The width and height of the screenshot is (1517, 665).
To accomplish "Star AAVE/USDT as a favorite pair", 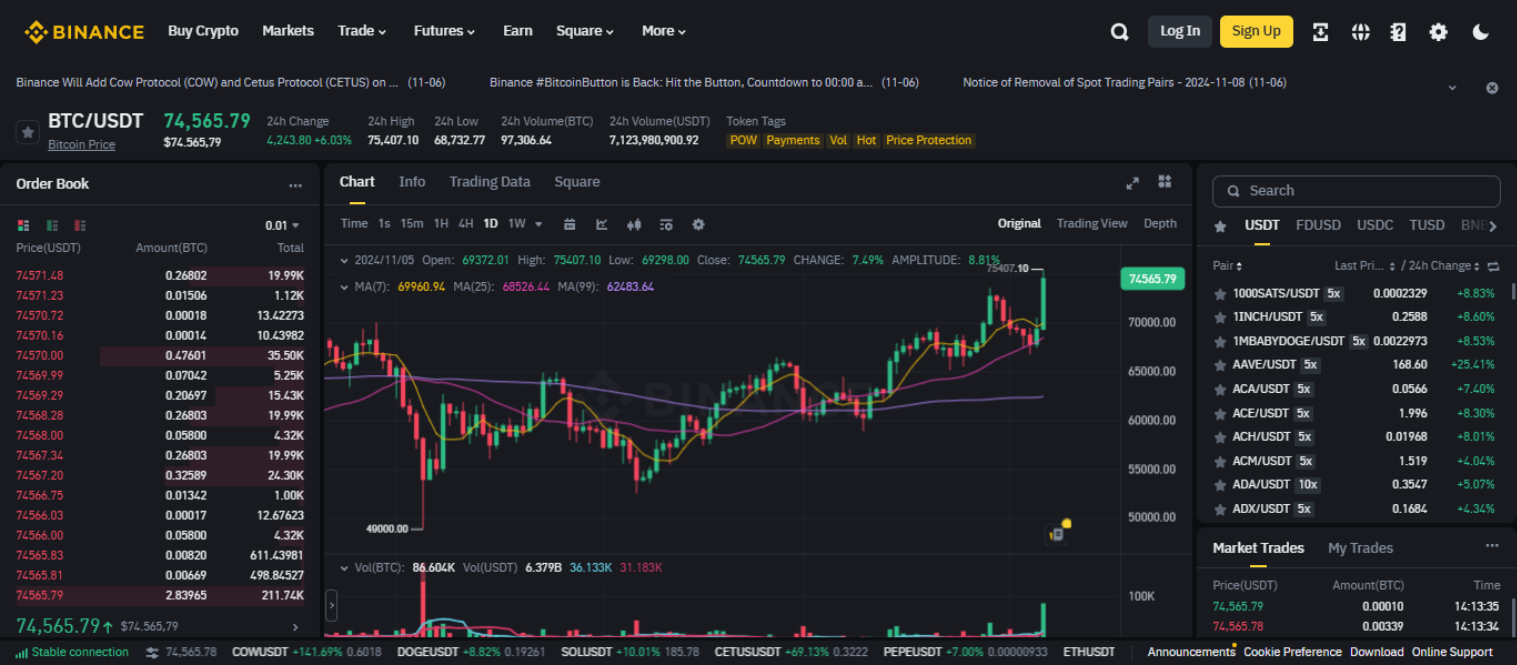I will pyautogui.click(x=1220, y=364).
